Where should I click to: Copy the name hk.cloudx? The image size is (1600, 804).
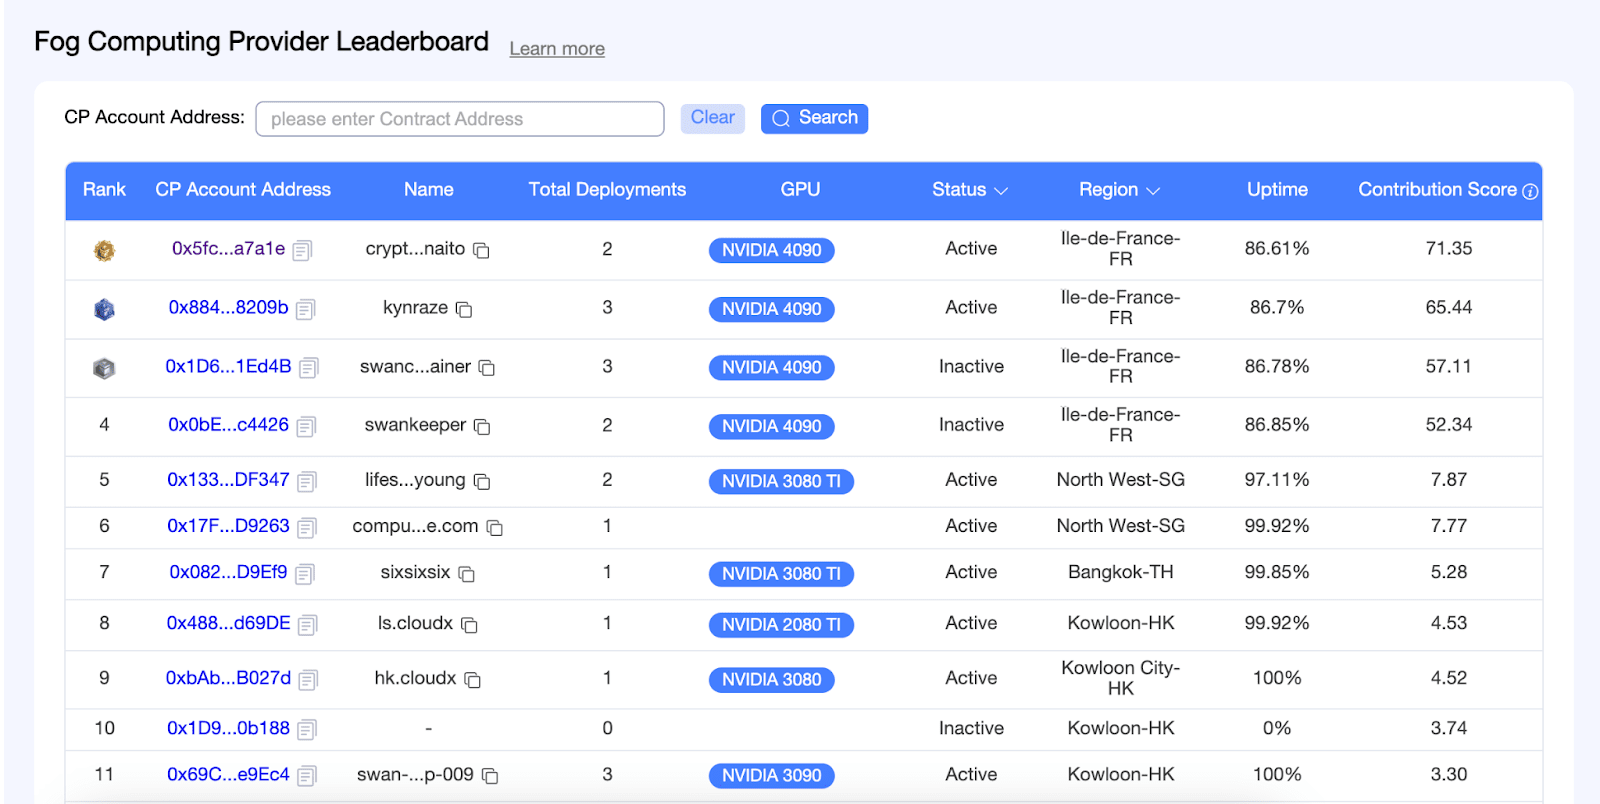click(473, 680)
